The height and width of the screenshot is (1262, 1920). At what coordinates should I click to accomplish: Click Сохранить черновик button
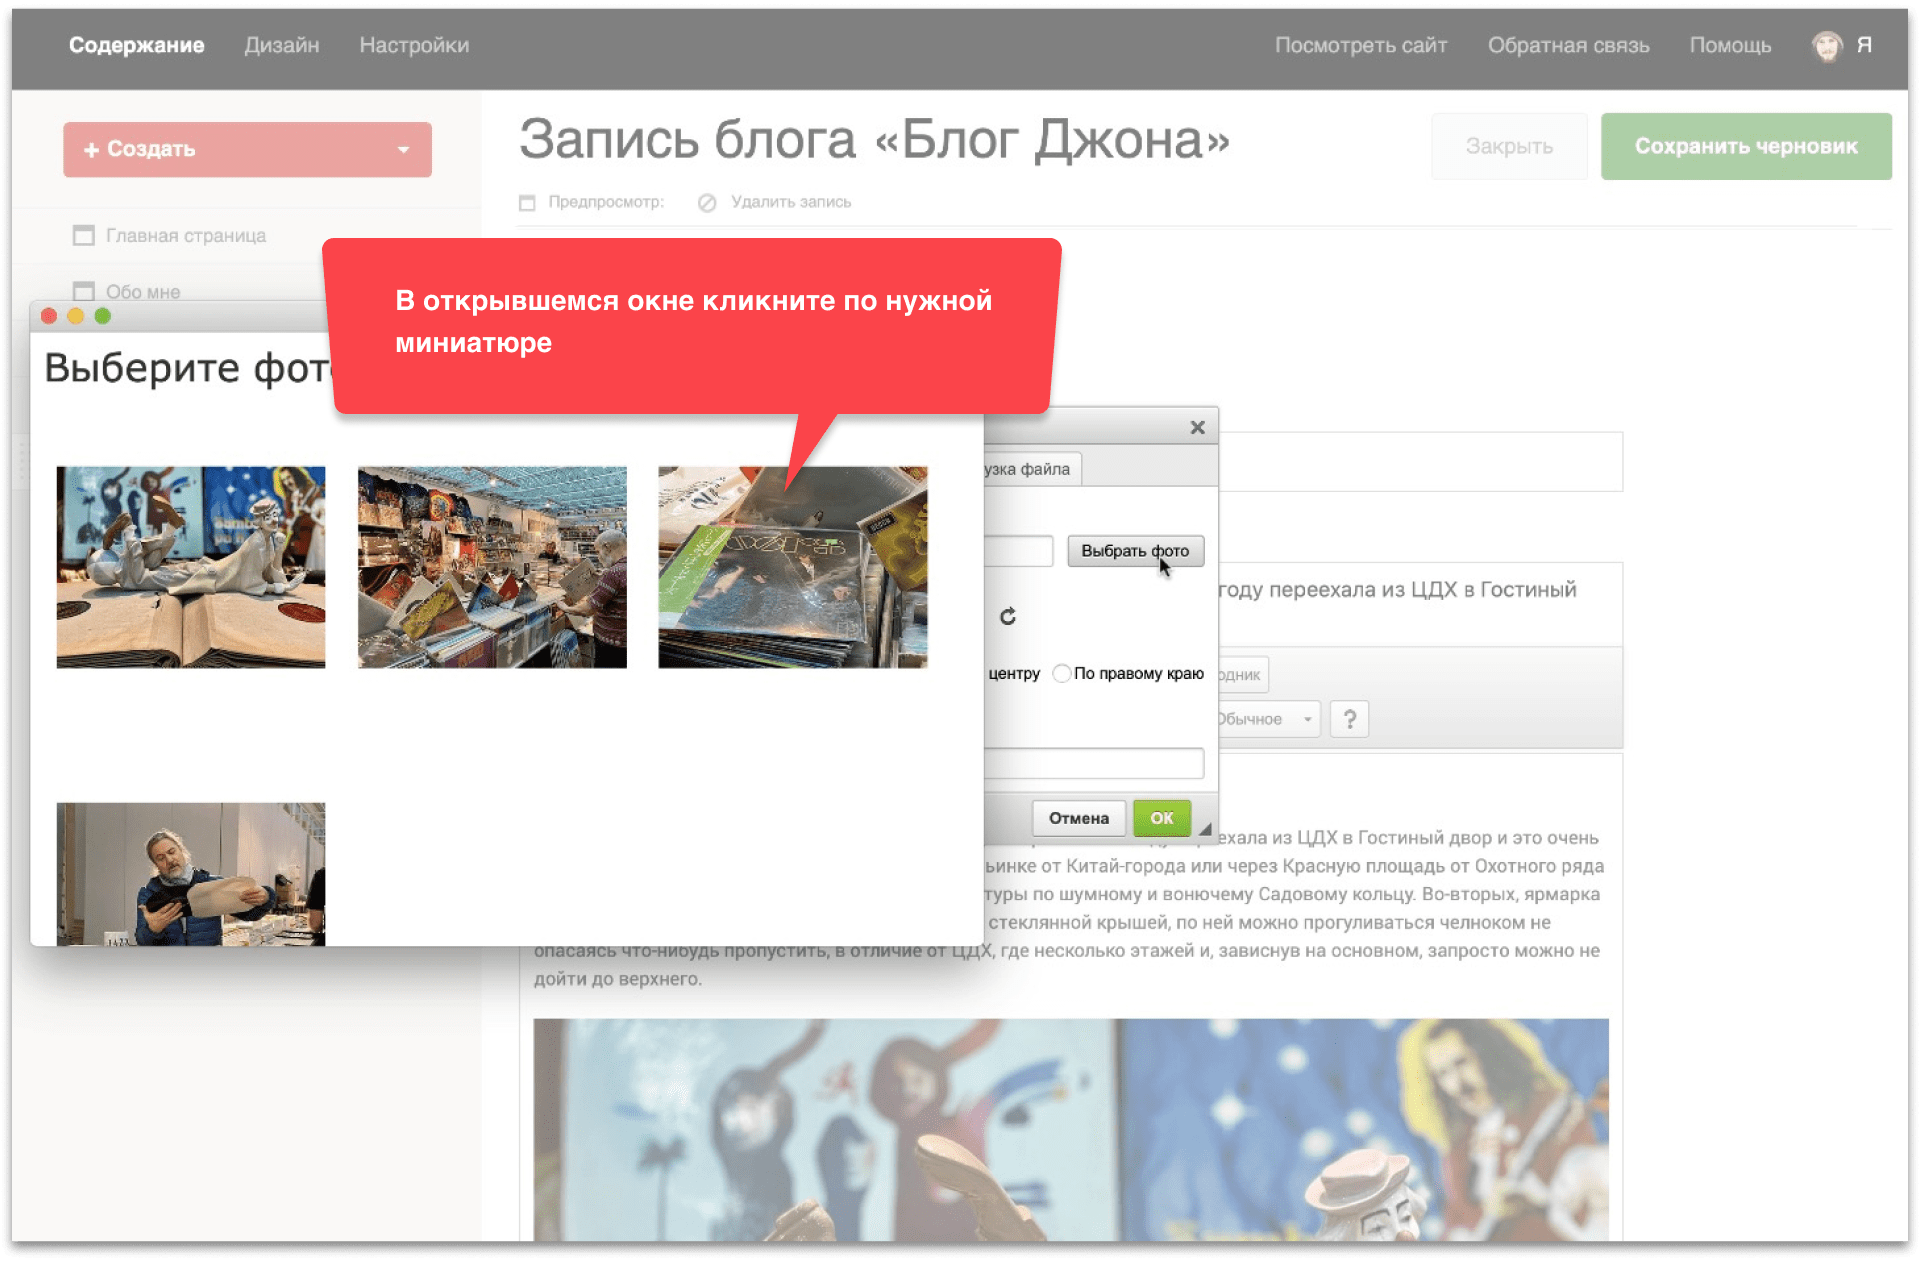click(1745, 147)
